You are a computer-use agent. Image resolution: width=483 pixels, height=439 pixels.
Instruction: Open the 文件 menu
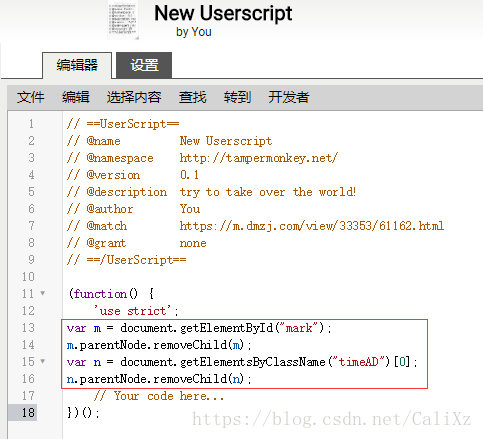tap(30, 97)
